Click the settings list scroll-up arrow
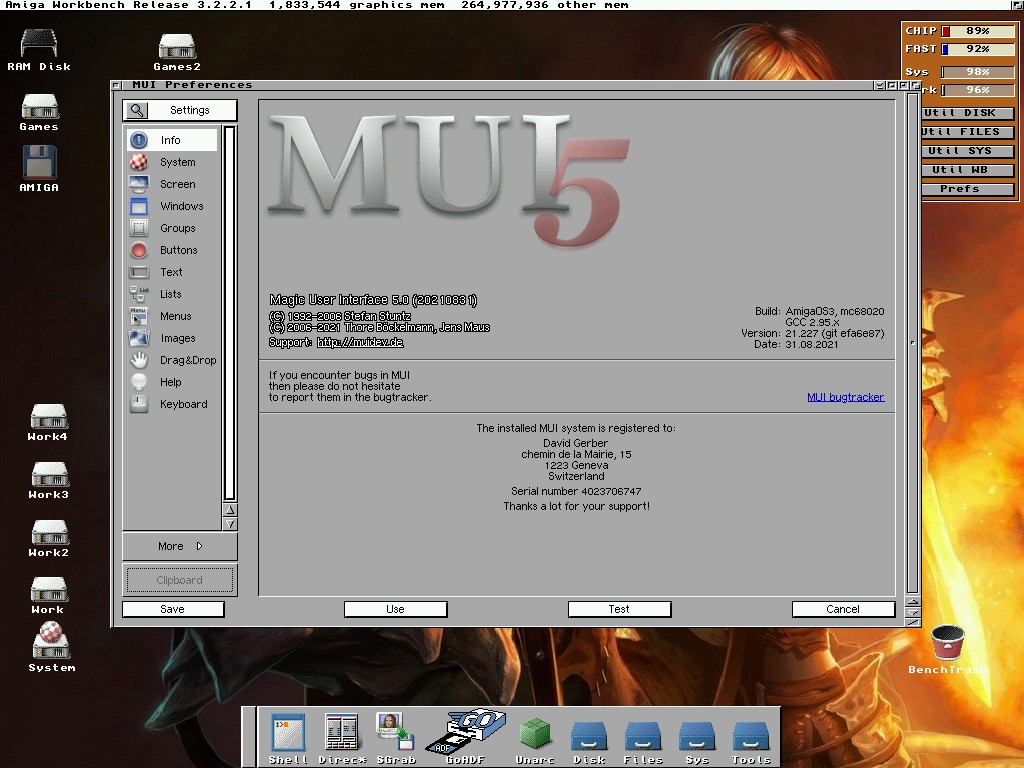The image size is (1024, 768). click(230, 510)
